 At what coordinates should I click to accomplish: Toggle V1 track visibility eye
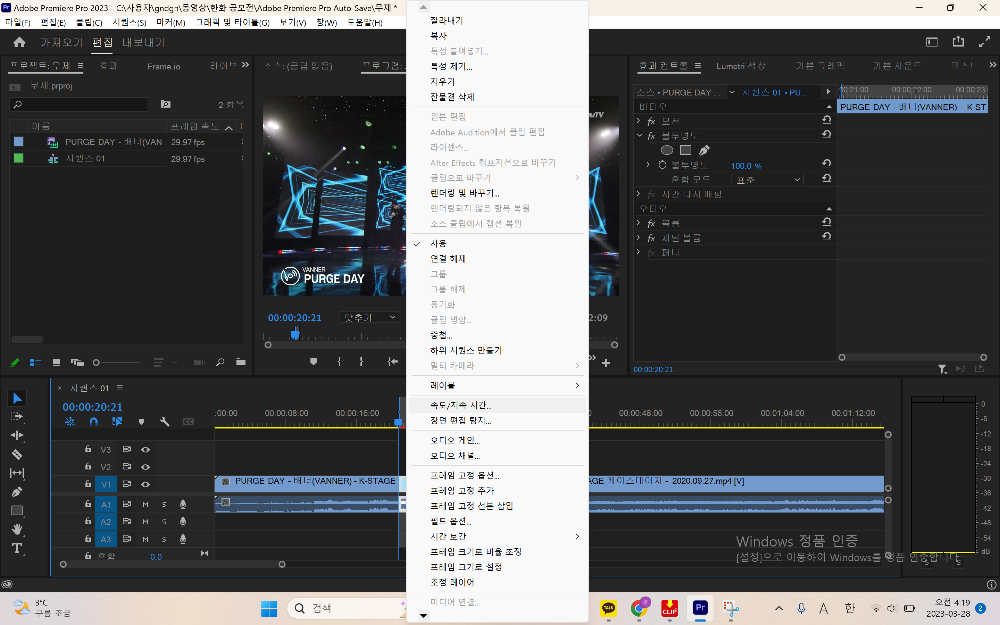[x=145, y=485]
